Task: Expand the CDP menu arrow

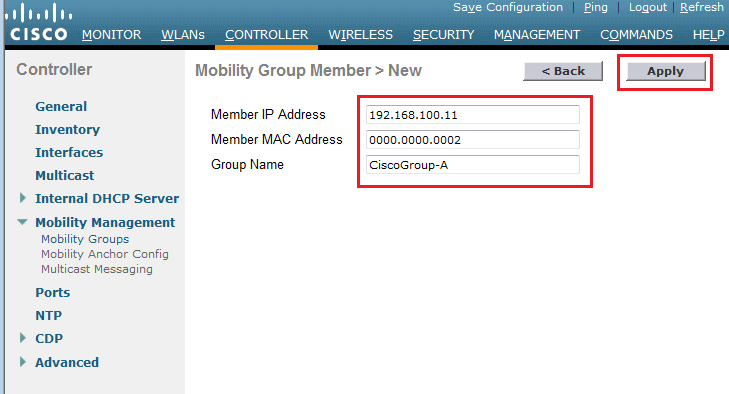Action: pyautogui.click(x=22, y=338)
